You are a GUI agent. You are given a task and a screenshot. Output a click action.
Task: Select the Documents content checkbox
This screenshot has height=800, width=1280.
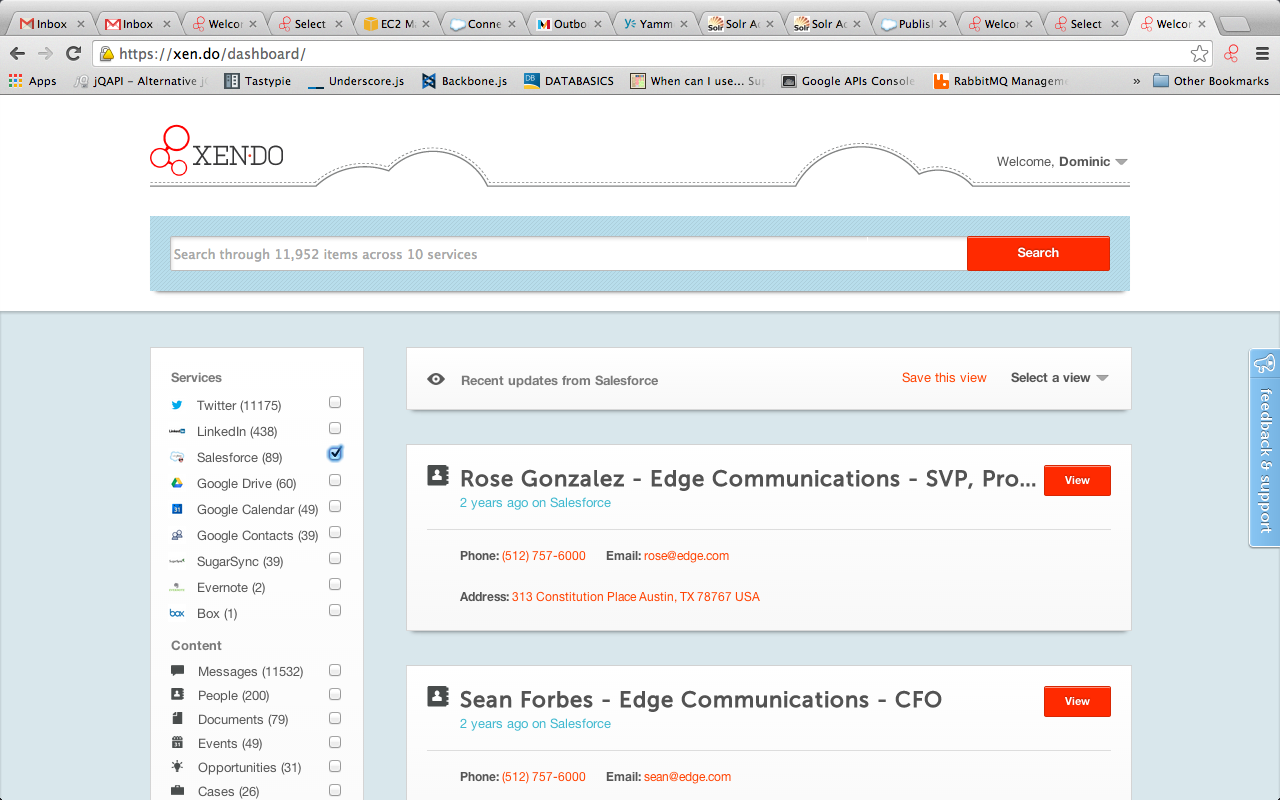[x=335, y=718]
